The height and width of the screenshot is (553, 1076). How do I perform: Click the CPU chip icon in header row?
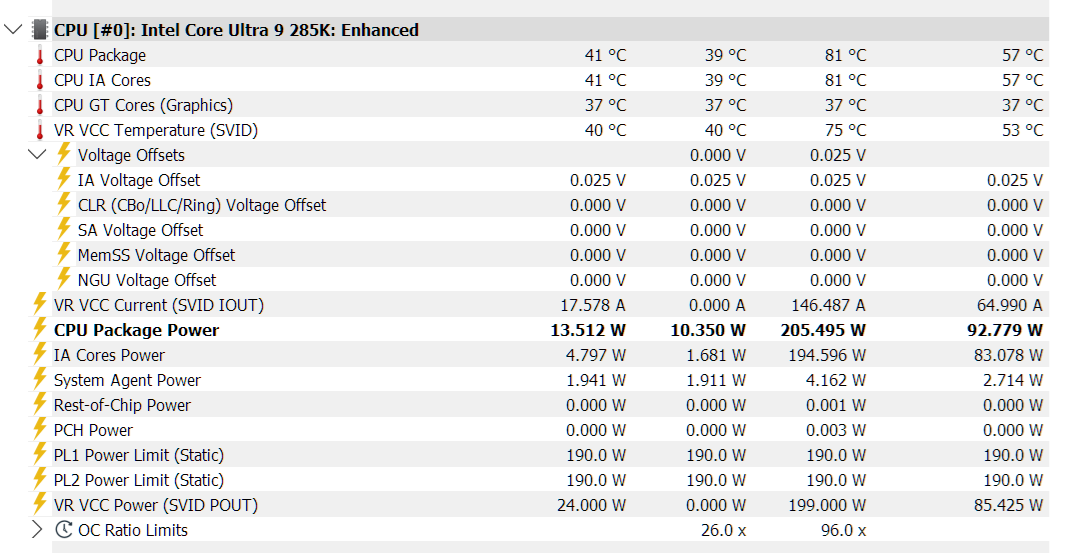tap(40, 30)
